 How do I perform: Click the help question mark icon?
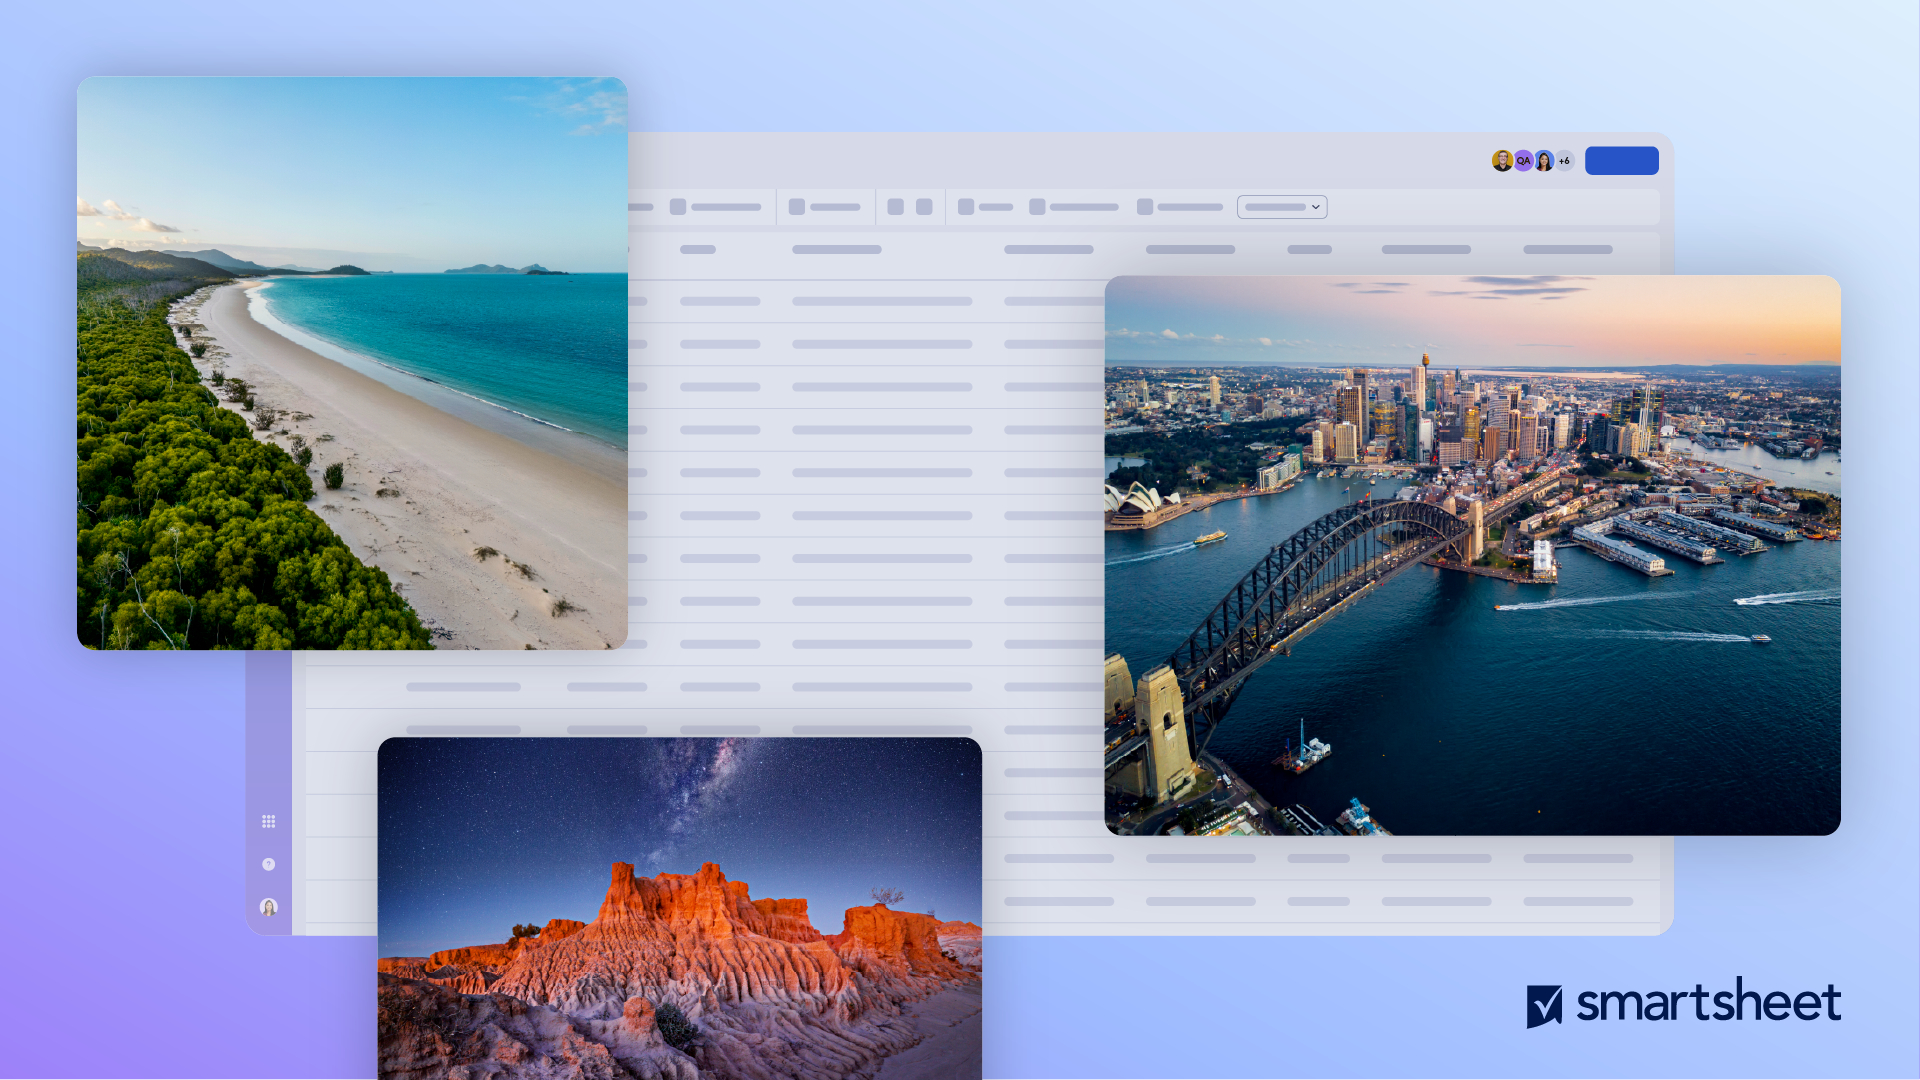268,864
